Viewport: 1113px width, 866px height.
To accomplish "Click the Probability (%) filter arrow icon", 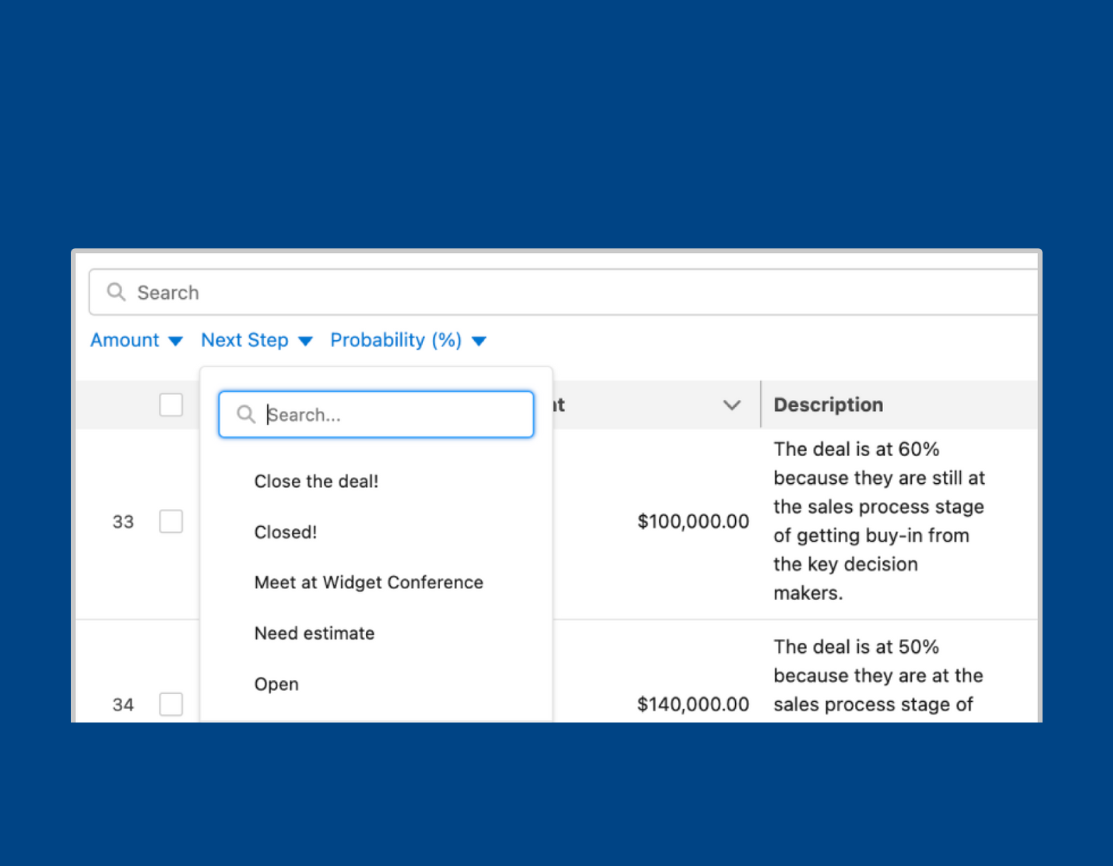I will tap(479, 341).
